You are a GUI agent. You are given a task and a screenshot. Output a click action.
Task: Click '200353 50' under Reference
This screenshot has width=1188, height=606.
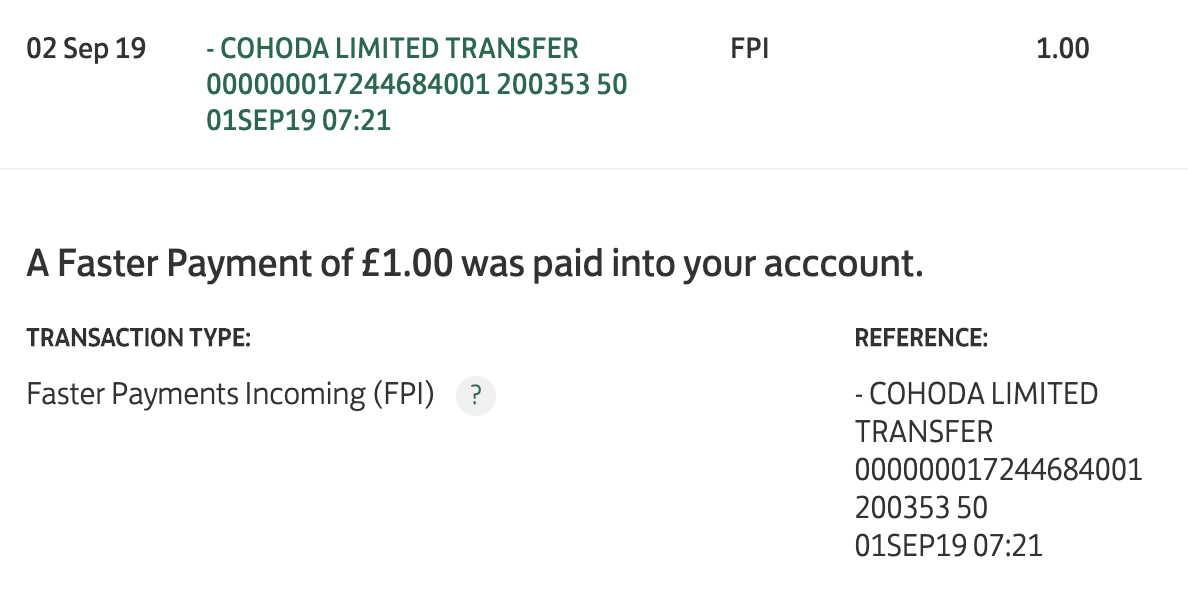(921, 508)
